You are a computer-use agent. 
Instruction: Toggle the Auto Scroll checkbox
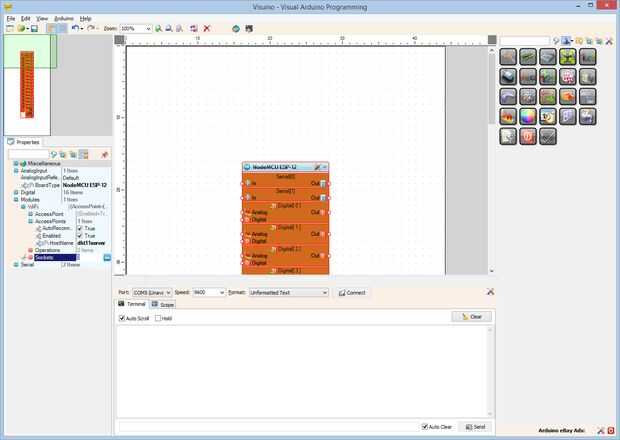coord(122,318)
